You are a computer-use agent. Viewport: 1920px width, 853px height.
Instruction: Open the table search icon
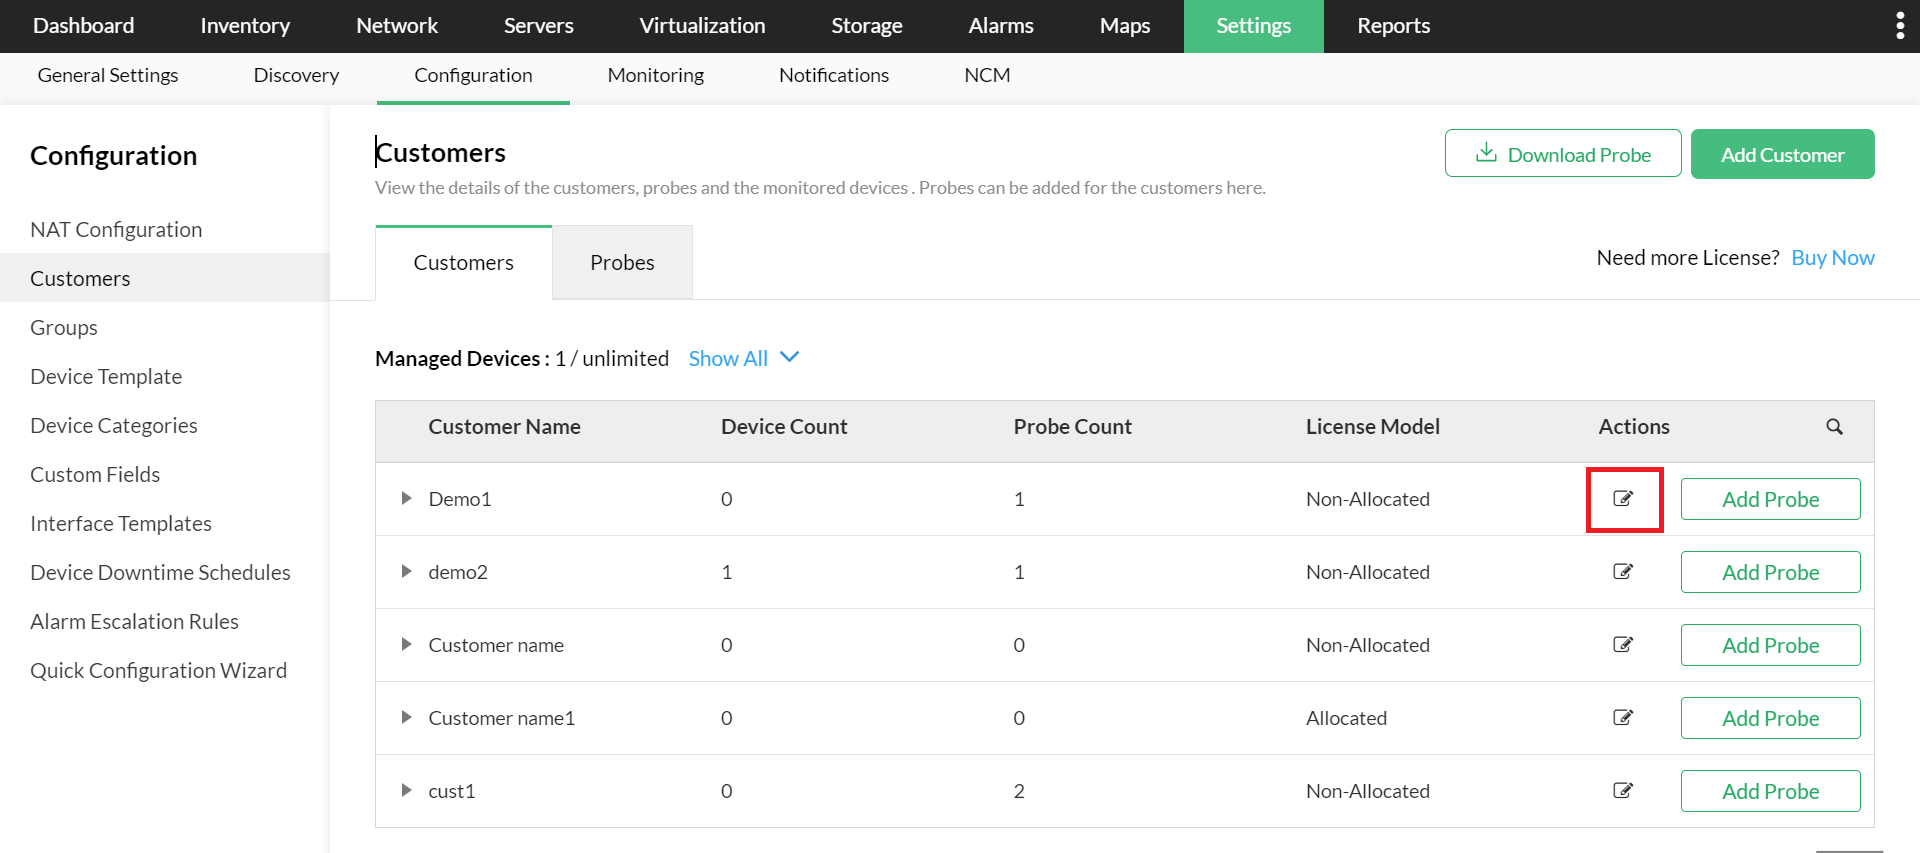(1834, 427)
